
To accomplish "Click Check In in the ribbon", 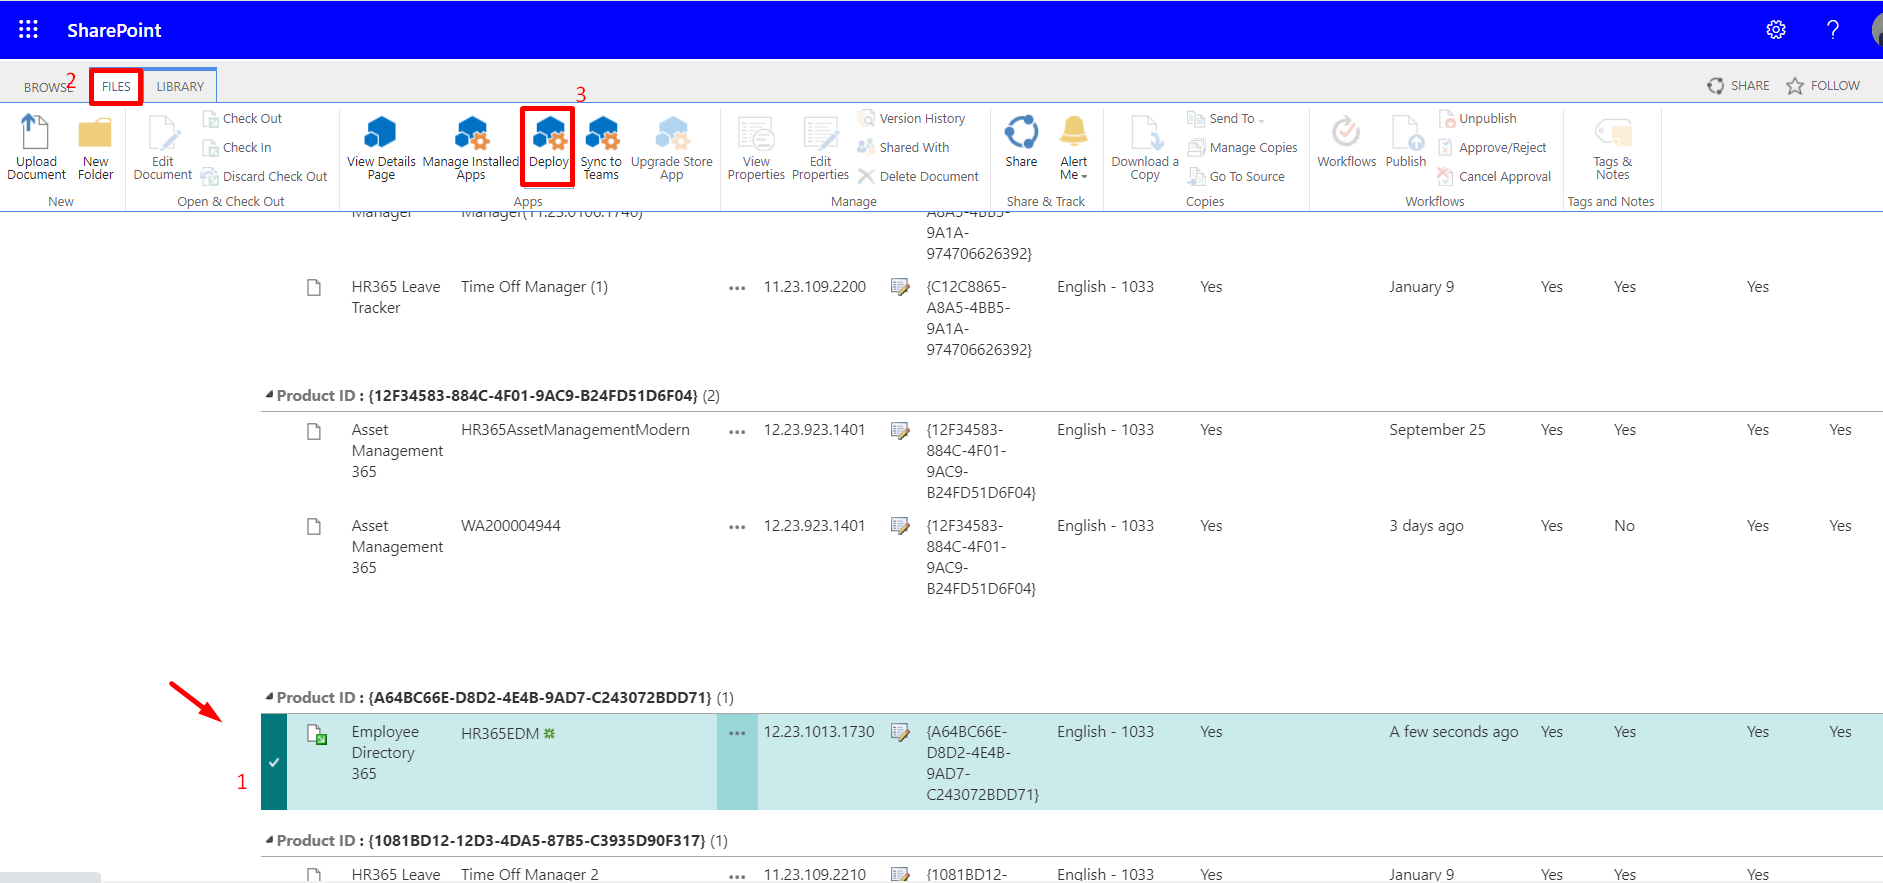I will click(x=237, y=147).
